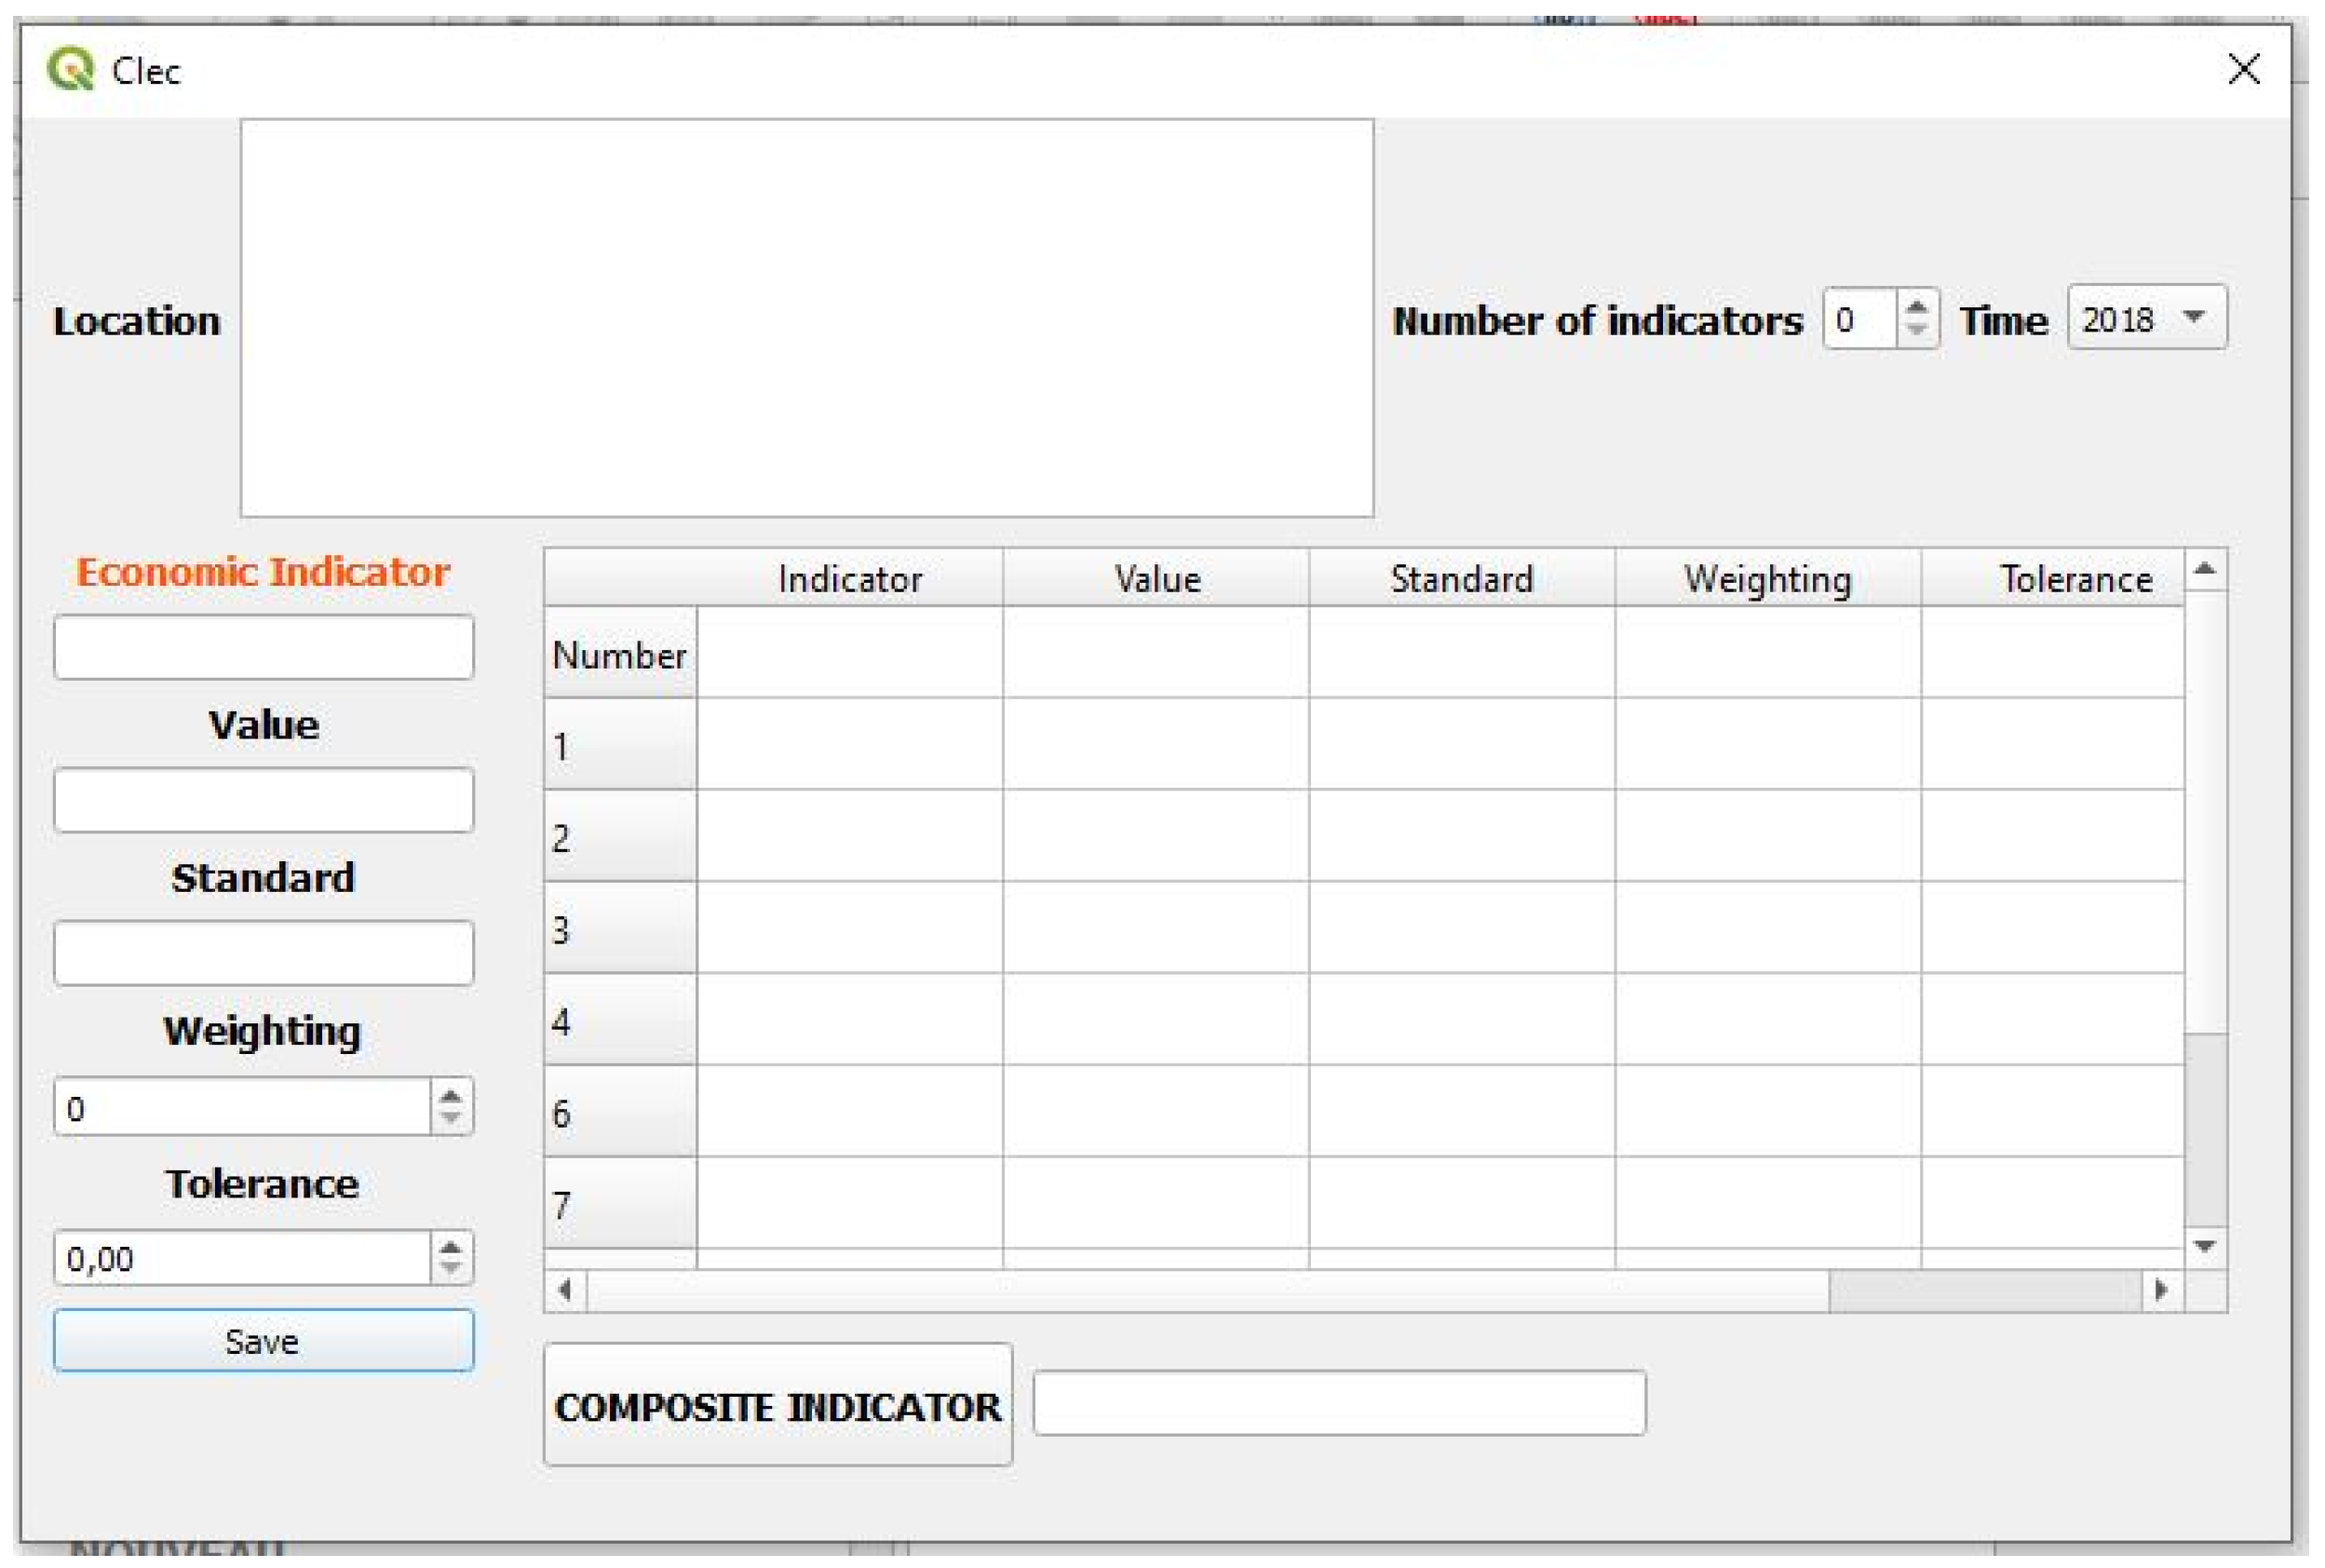Close the Clec dialog window
Viewport: 2325px width, 1568px height.
[x=2244, y=69]
